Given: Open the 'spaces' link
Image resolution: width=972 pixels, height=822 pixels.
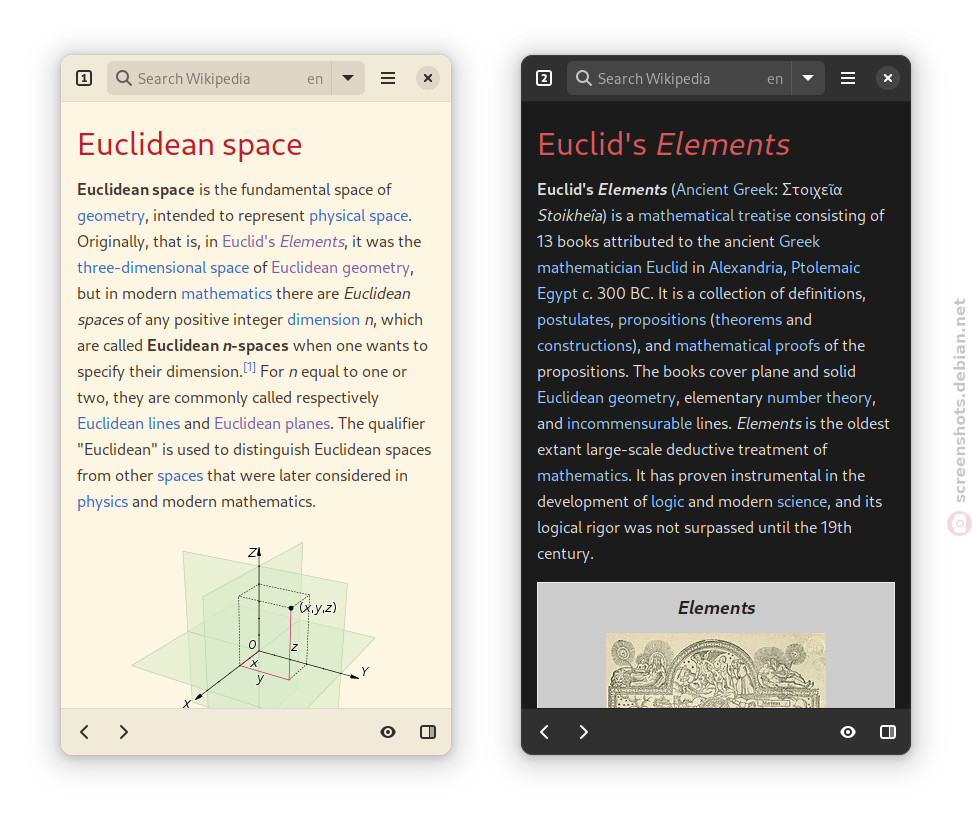Looking at the screenshot, I should click(x=180, y=476).
